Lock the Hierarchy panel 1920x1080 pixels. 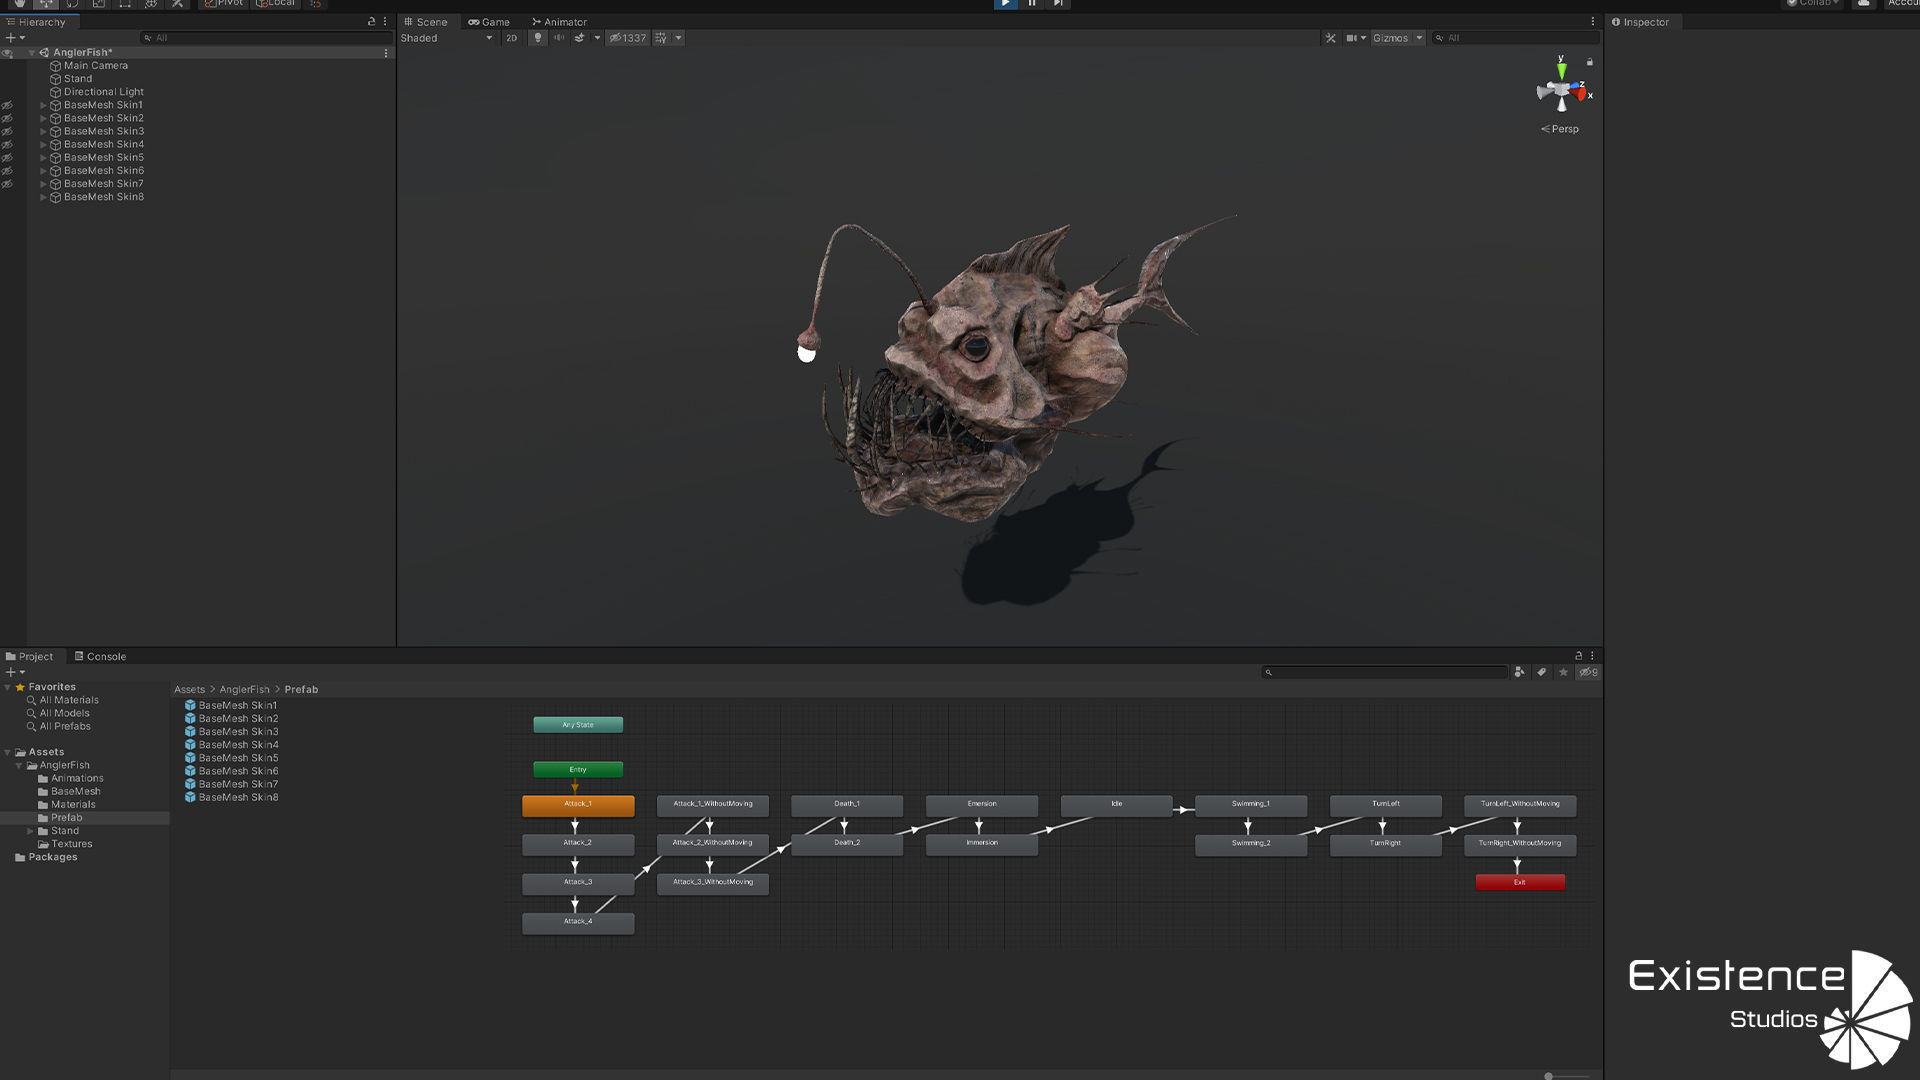(x=372, y=22)
